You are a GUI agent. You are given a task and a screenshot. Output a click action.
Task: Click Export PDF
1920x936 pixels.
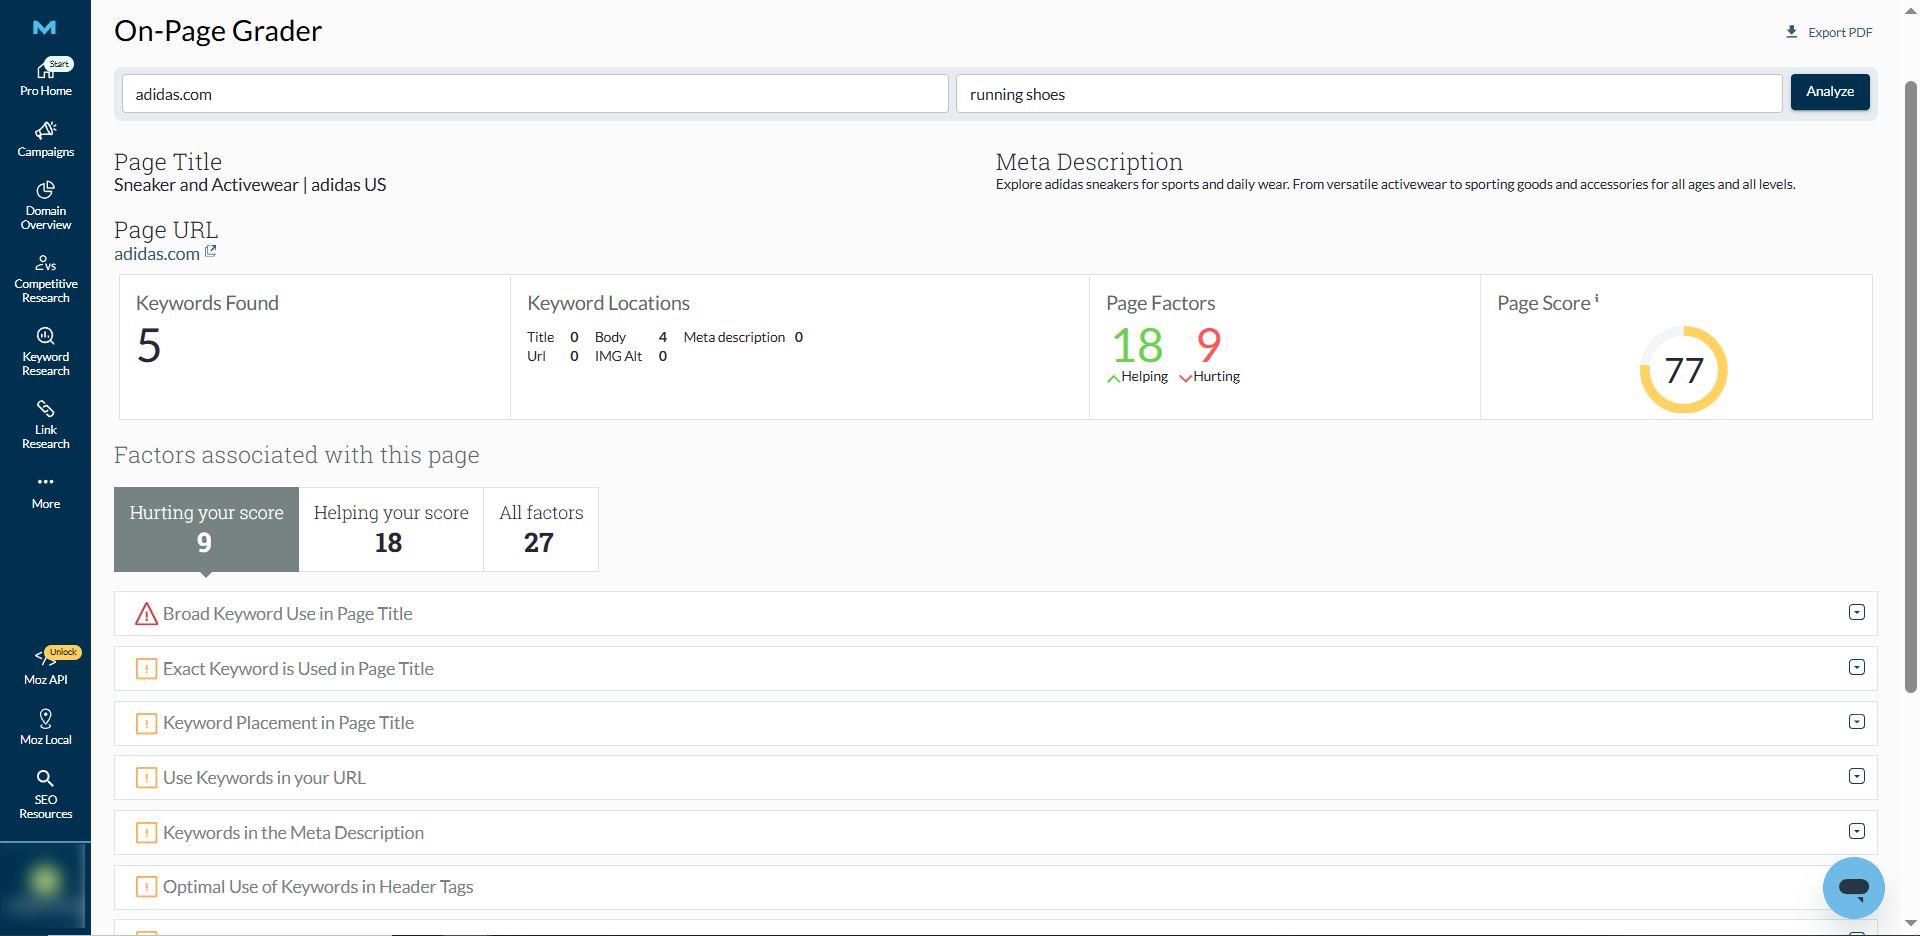point(1829,32)
